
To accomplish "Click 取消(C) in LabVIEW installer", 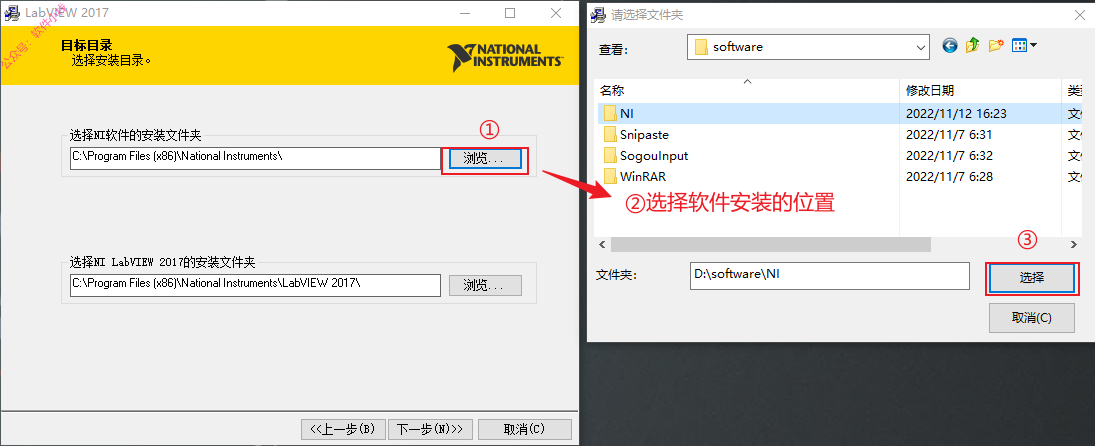I will 524,429.
